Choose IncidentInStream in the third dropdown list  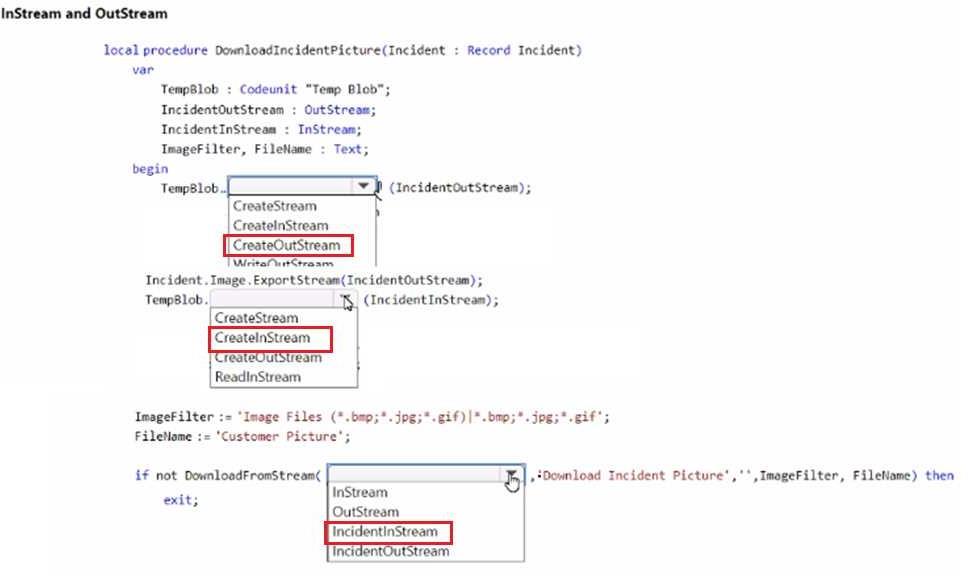(x=385, y=532)
